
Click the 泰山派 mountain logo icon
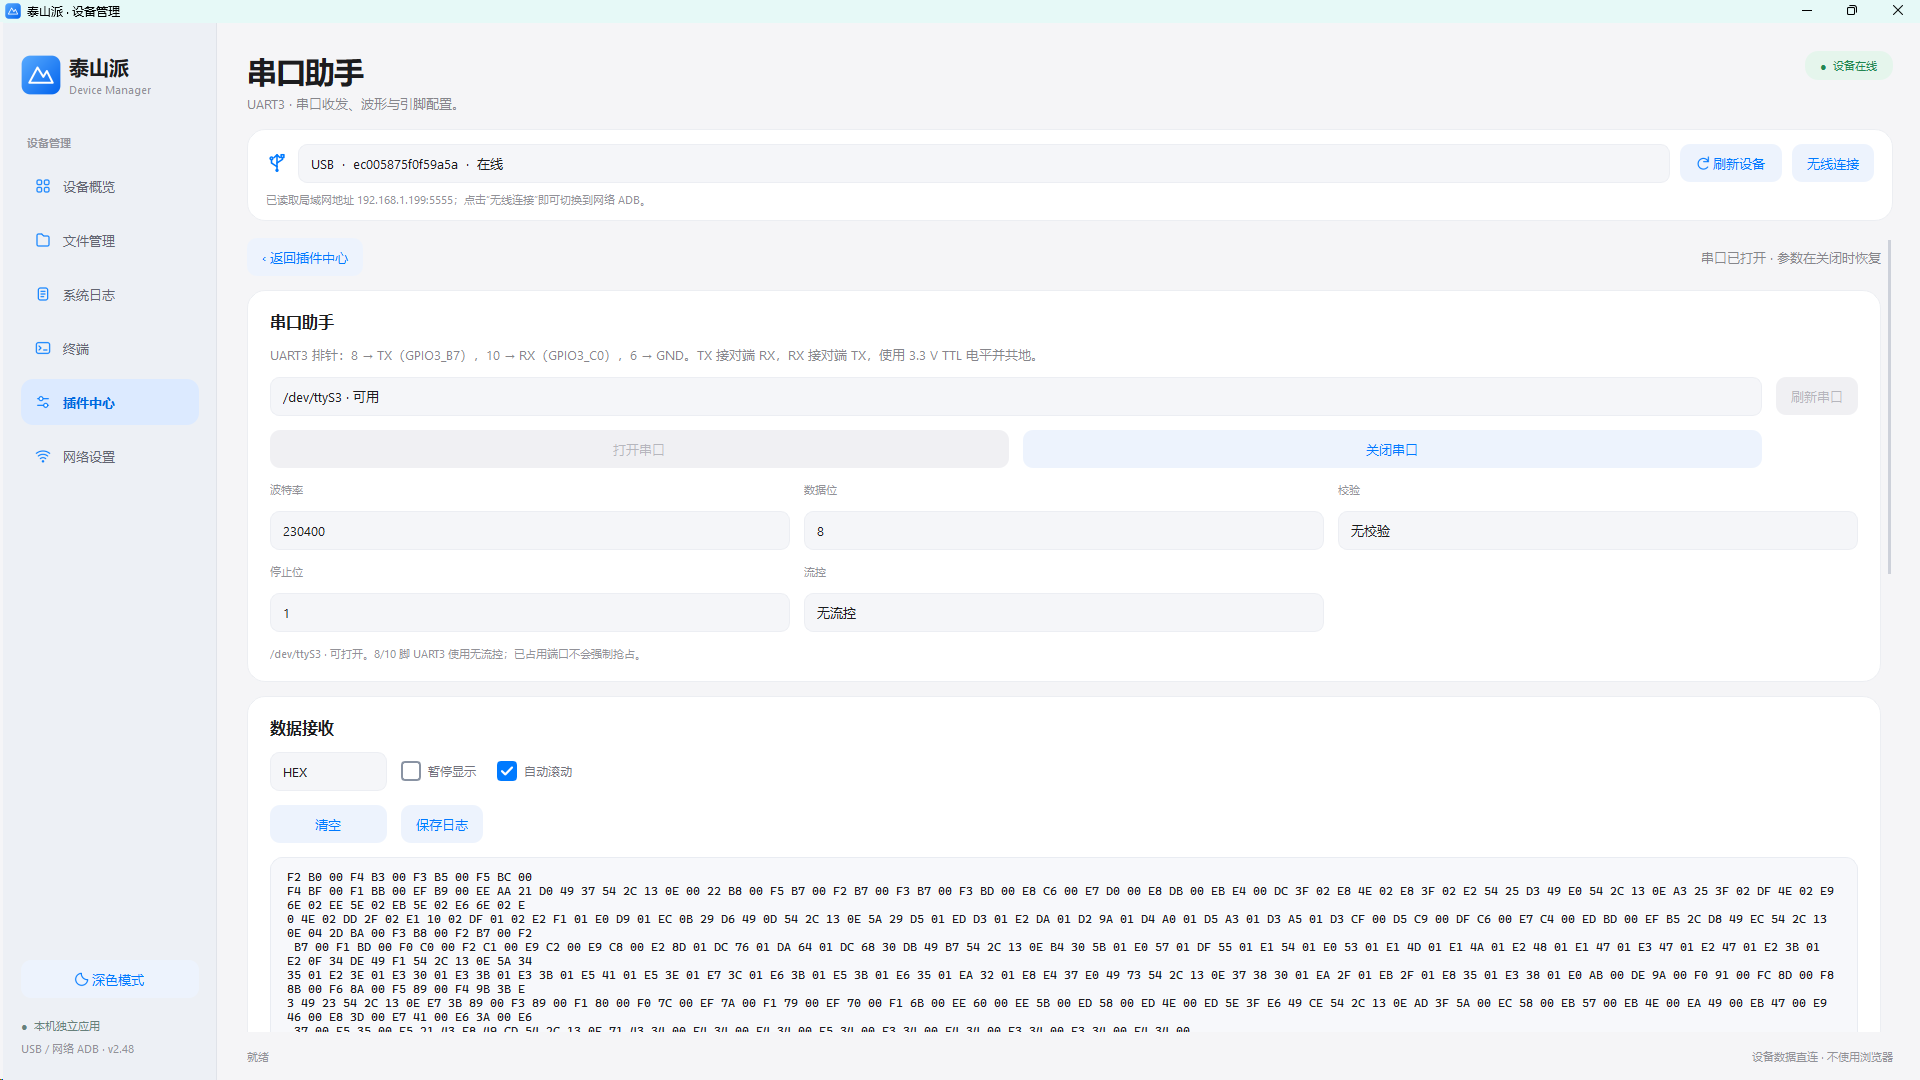point(41,75)
